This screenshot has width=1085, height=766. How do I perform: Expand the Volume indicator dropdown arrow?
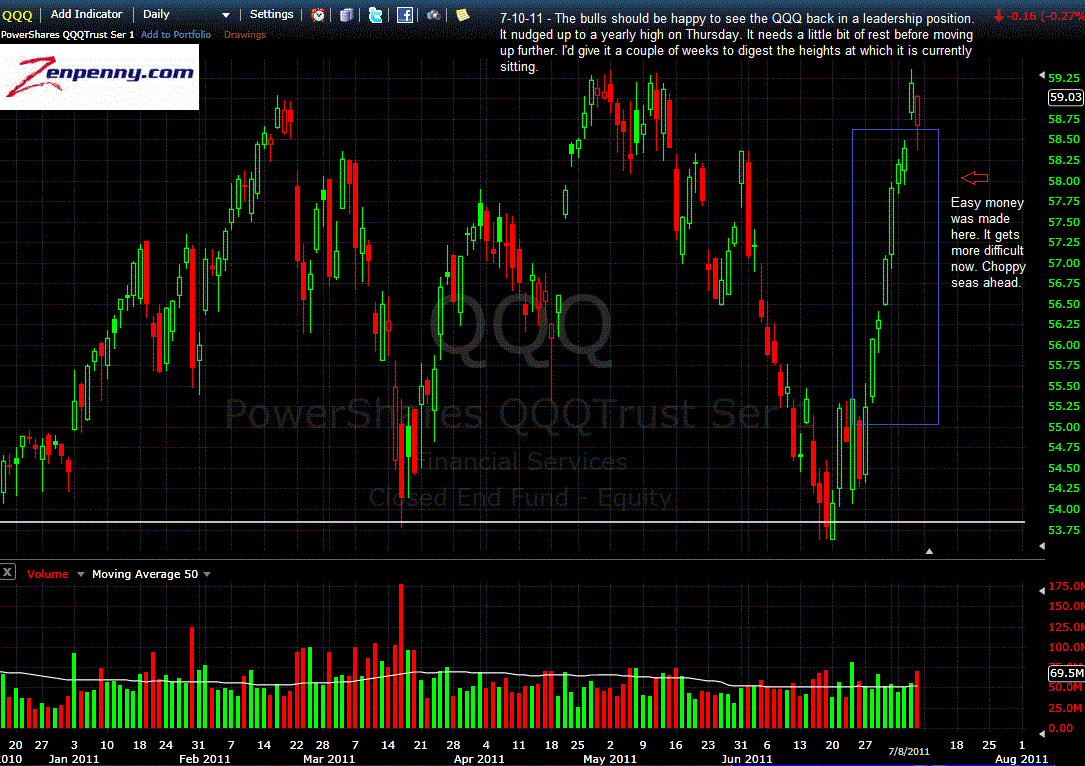[x=80, y=574]
